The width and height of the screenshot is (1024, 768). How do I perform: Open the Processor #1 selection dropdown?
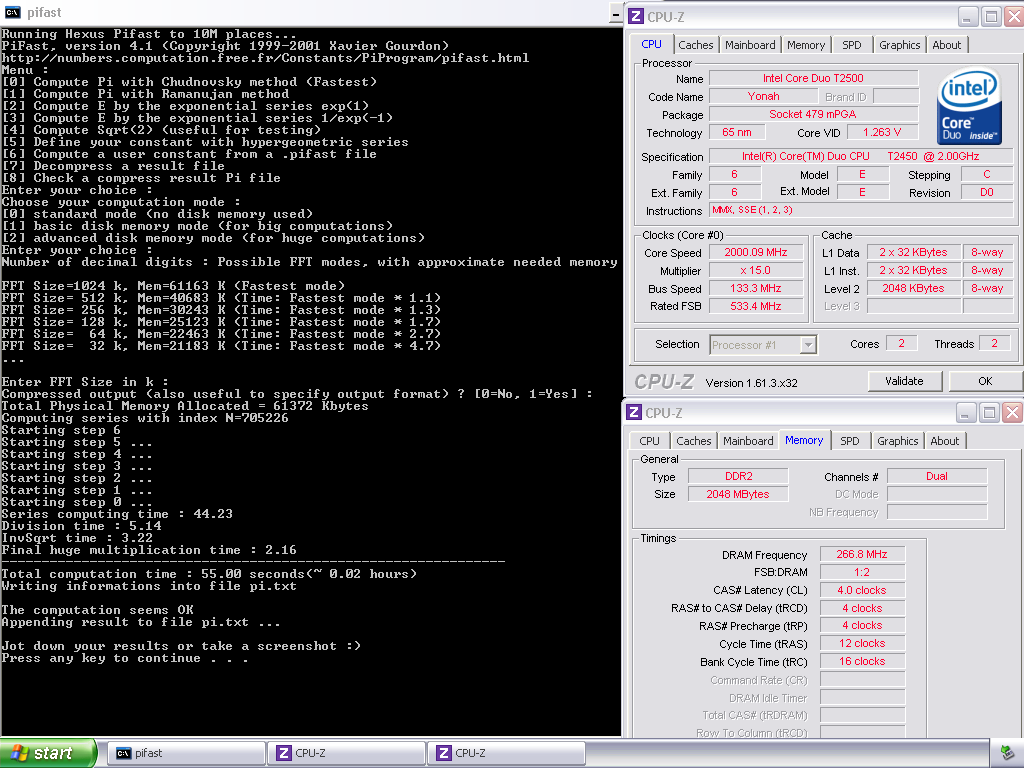tap(808, 344)
